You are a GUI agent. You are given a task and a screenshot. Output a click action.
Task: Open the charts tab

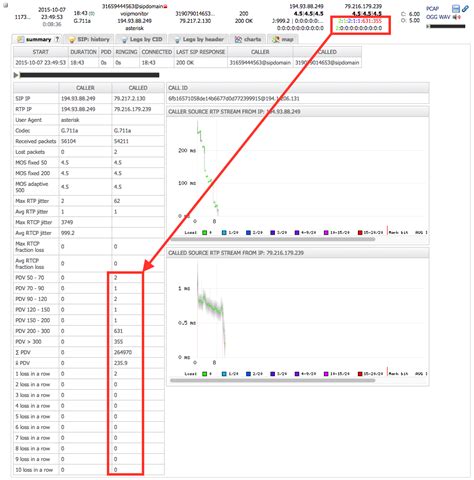(248, 39)
